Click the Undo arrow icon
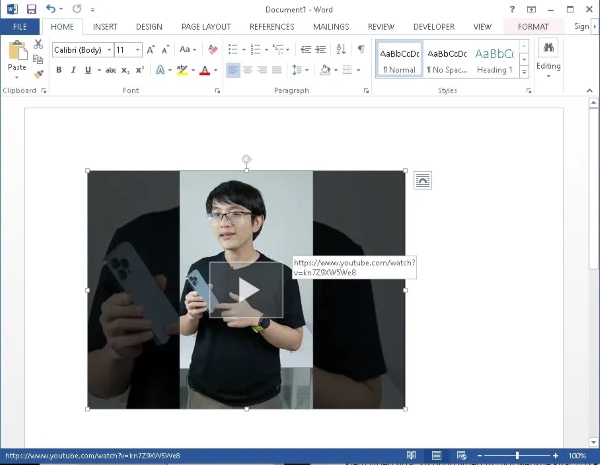 [x=51, y=9]
